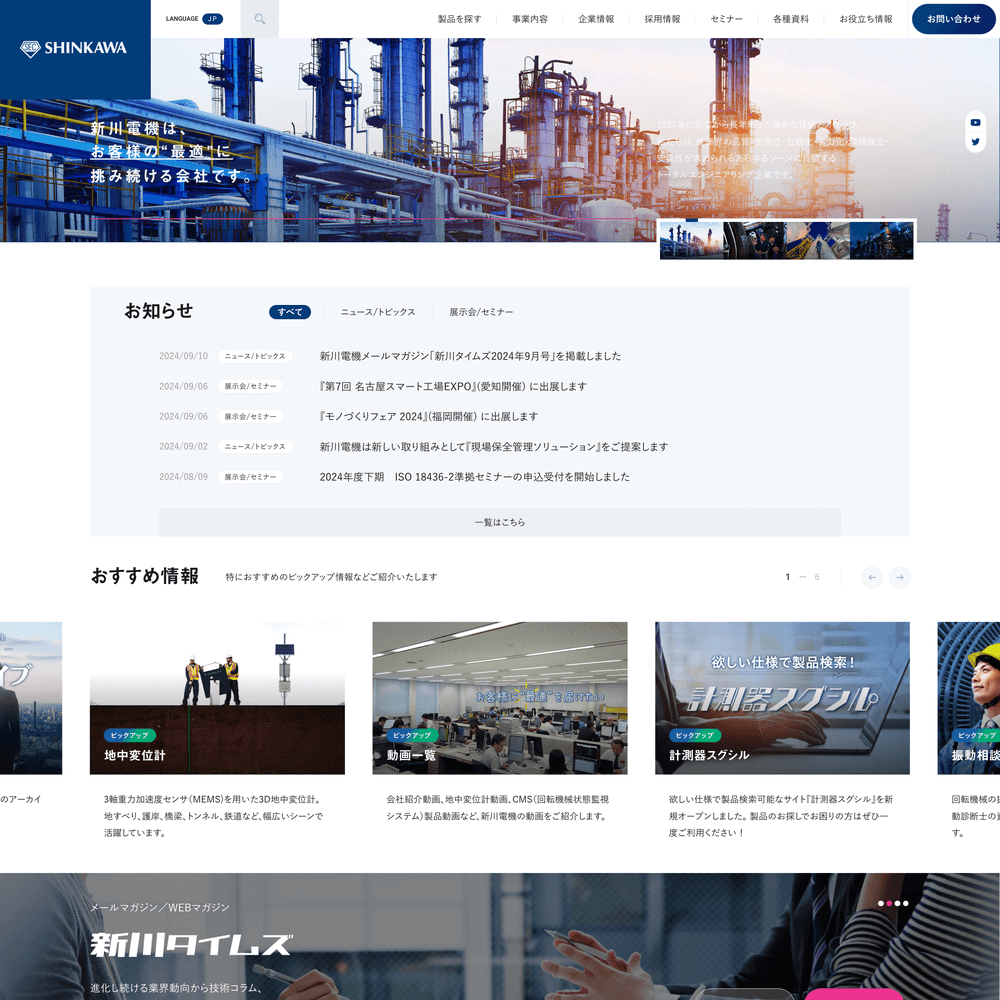This screenshot has width=1000, height=1000.
Task: Filter news by 展示会/セミナー
Action: (x=481, y=312)
